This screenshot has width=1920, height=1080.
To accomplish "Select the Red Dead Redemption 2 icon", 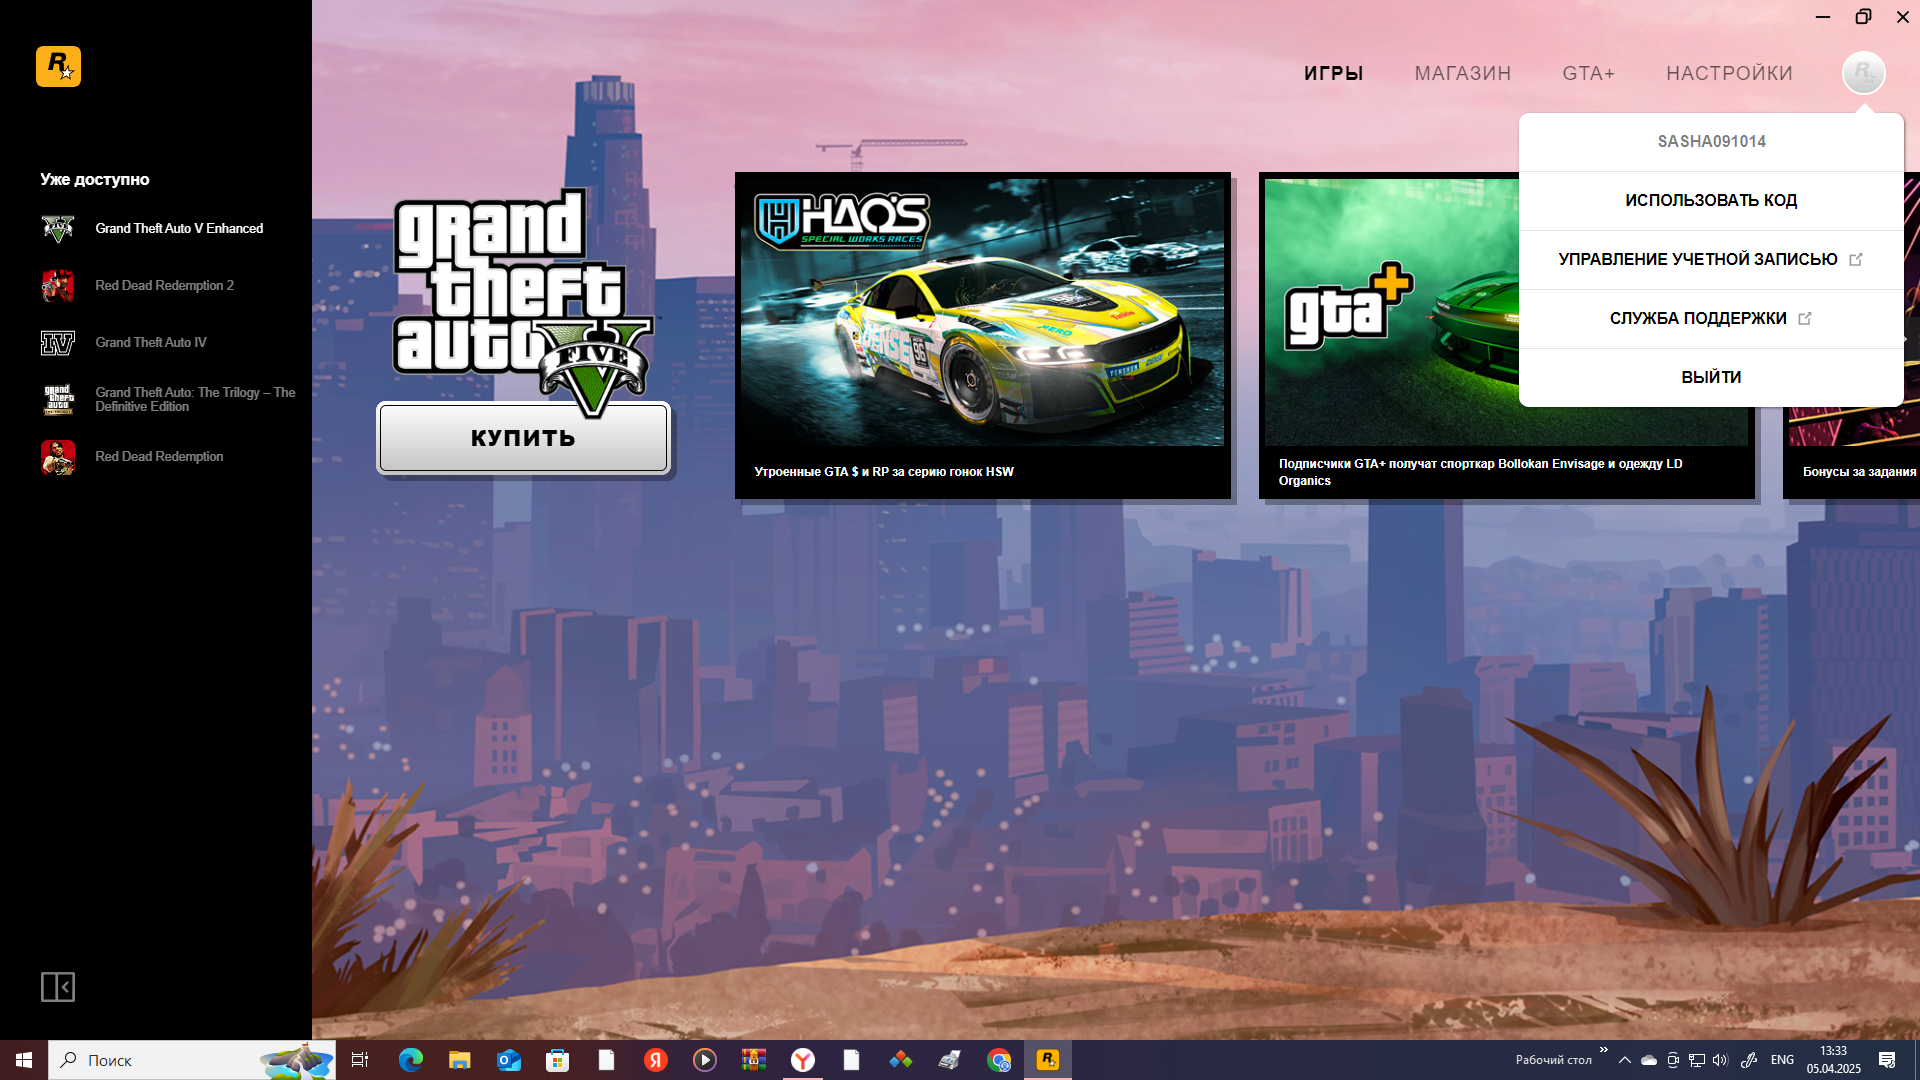I will click(x=58, y=286).
